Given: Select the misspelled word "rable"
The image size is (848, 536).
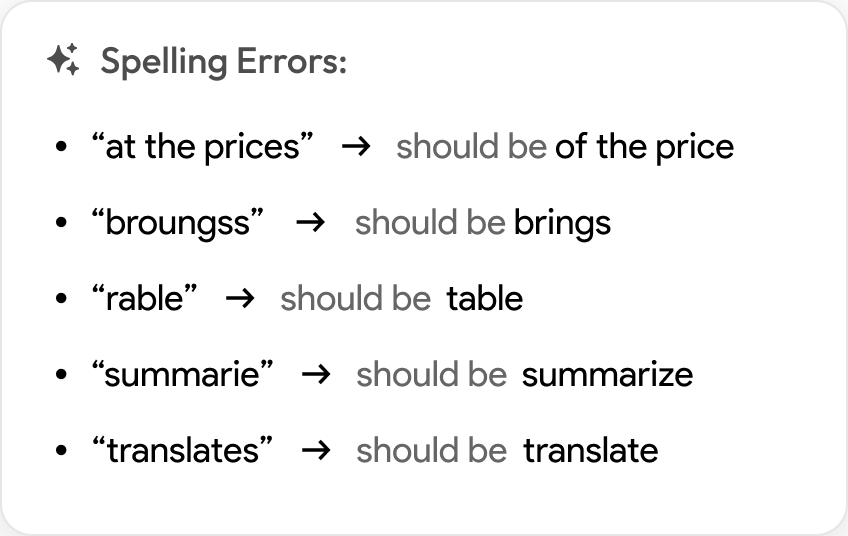Looking at the screenshot, I should point(146,298).
